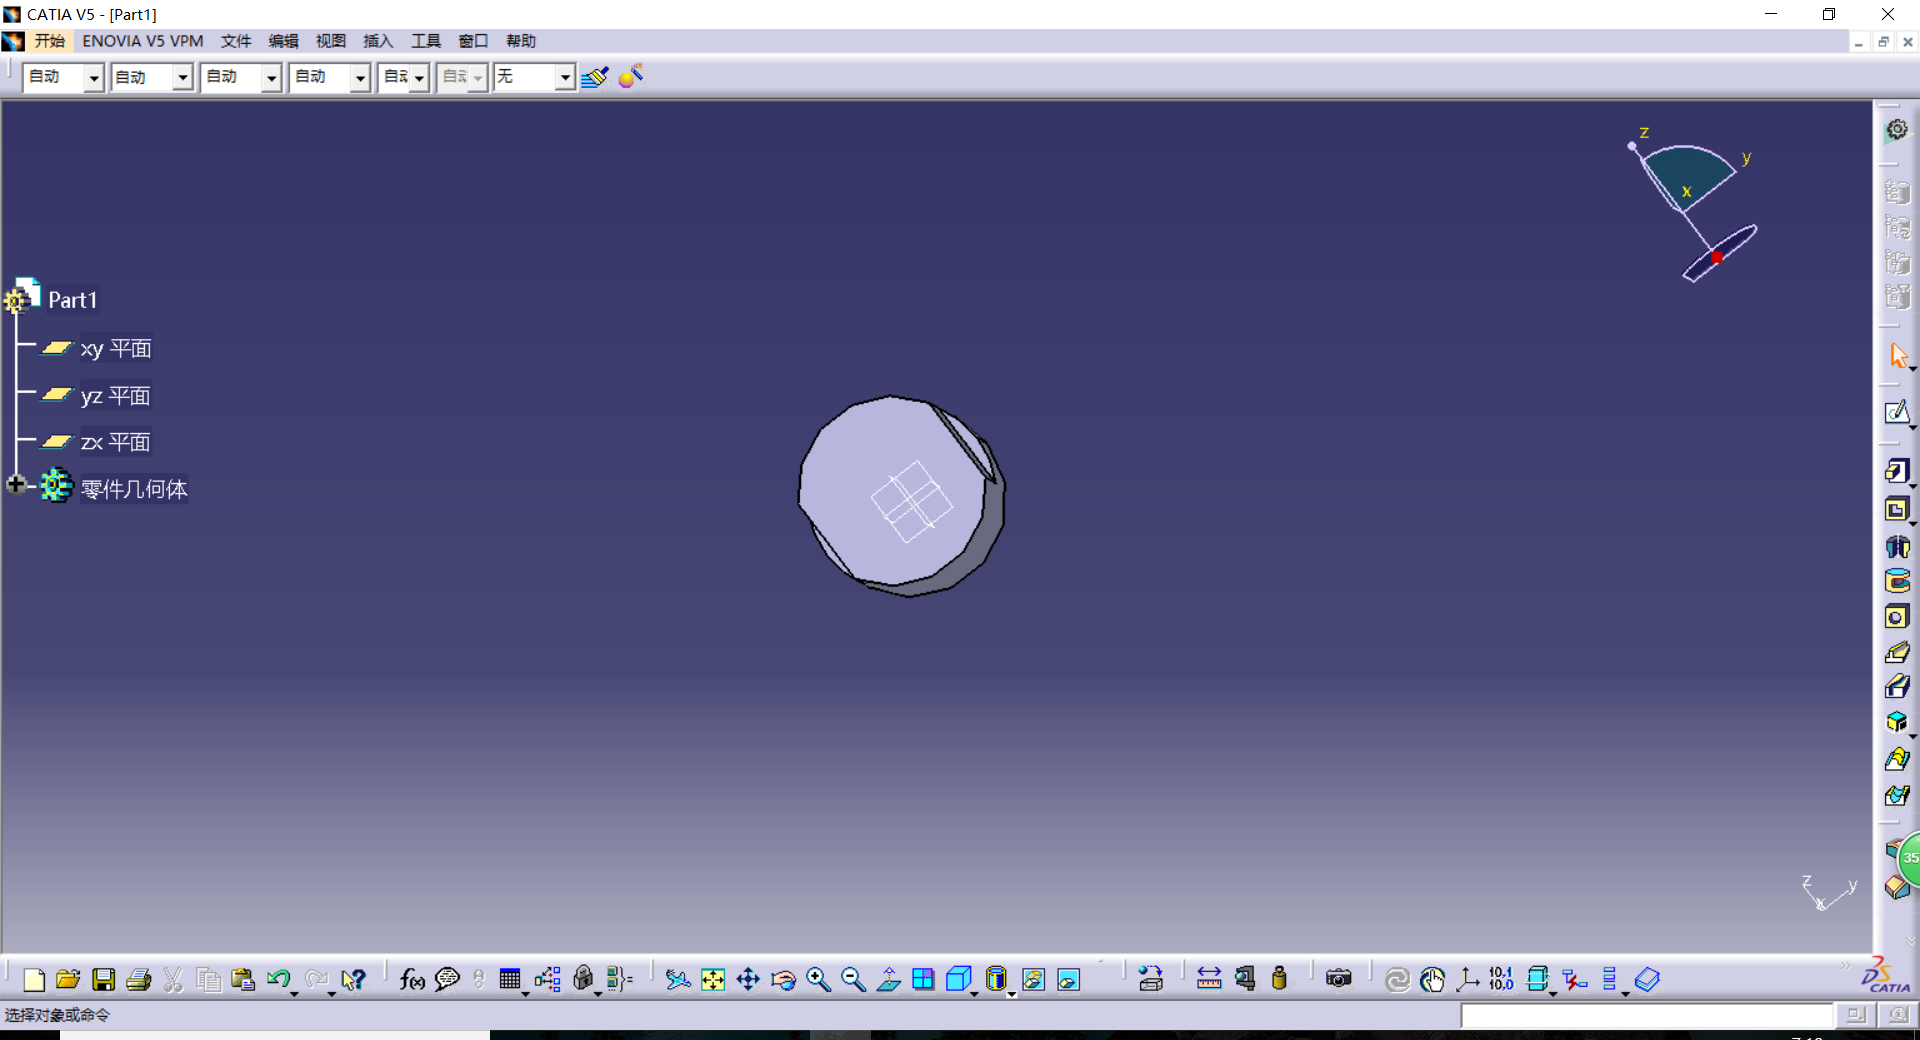The width and height of the screenshot is (1920, 1040).
Task: Select the Hole tool
Action: coord(1897,617)
